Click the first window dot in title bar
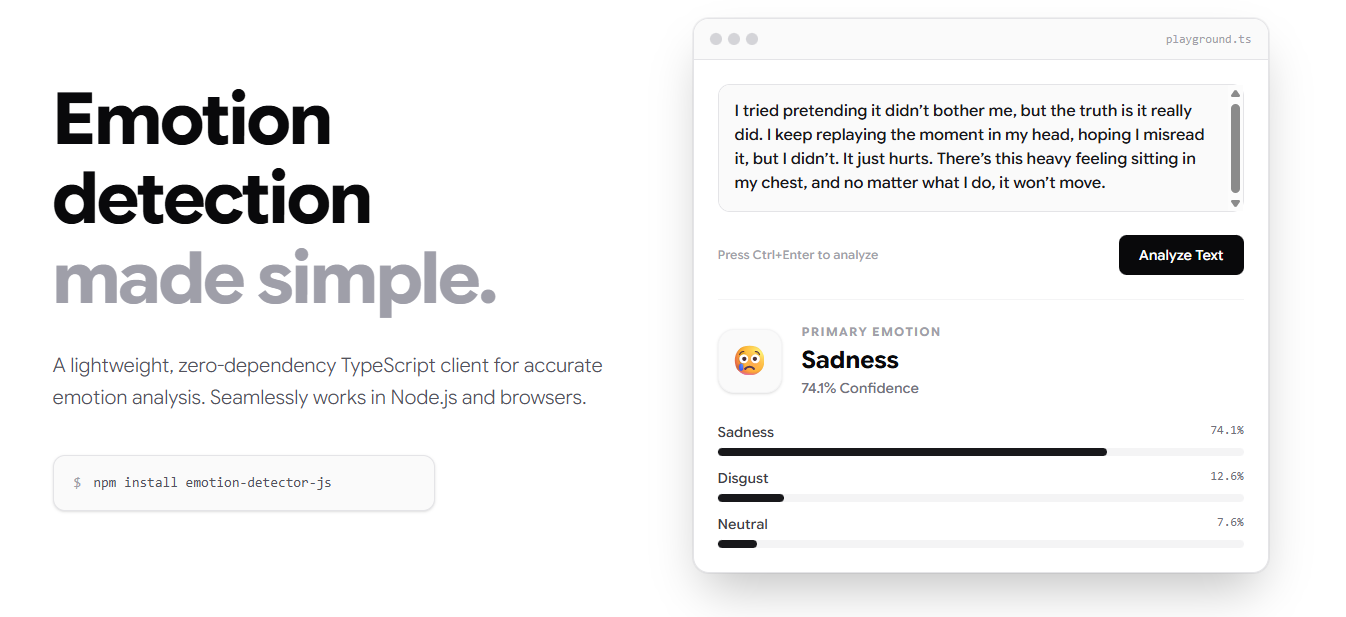The width and height of the screenshot is (1346, 617). pos(715,39)
